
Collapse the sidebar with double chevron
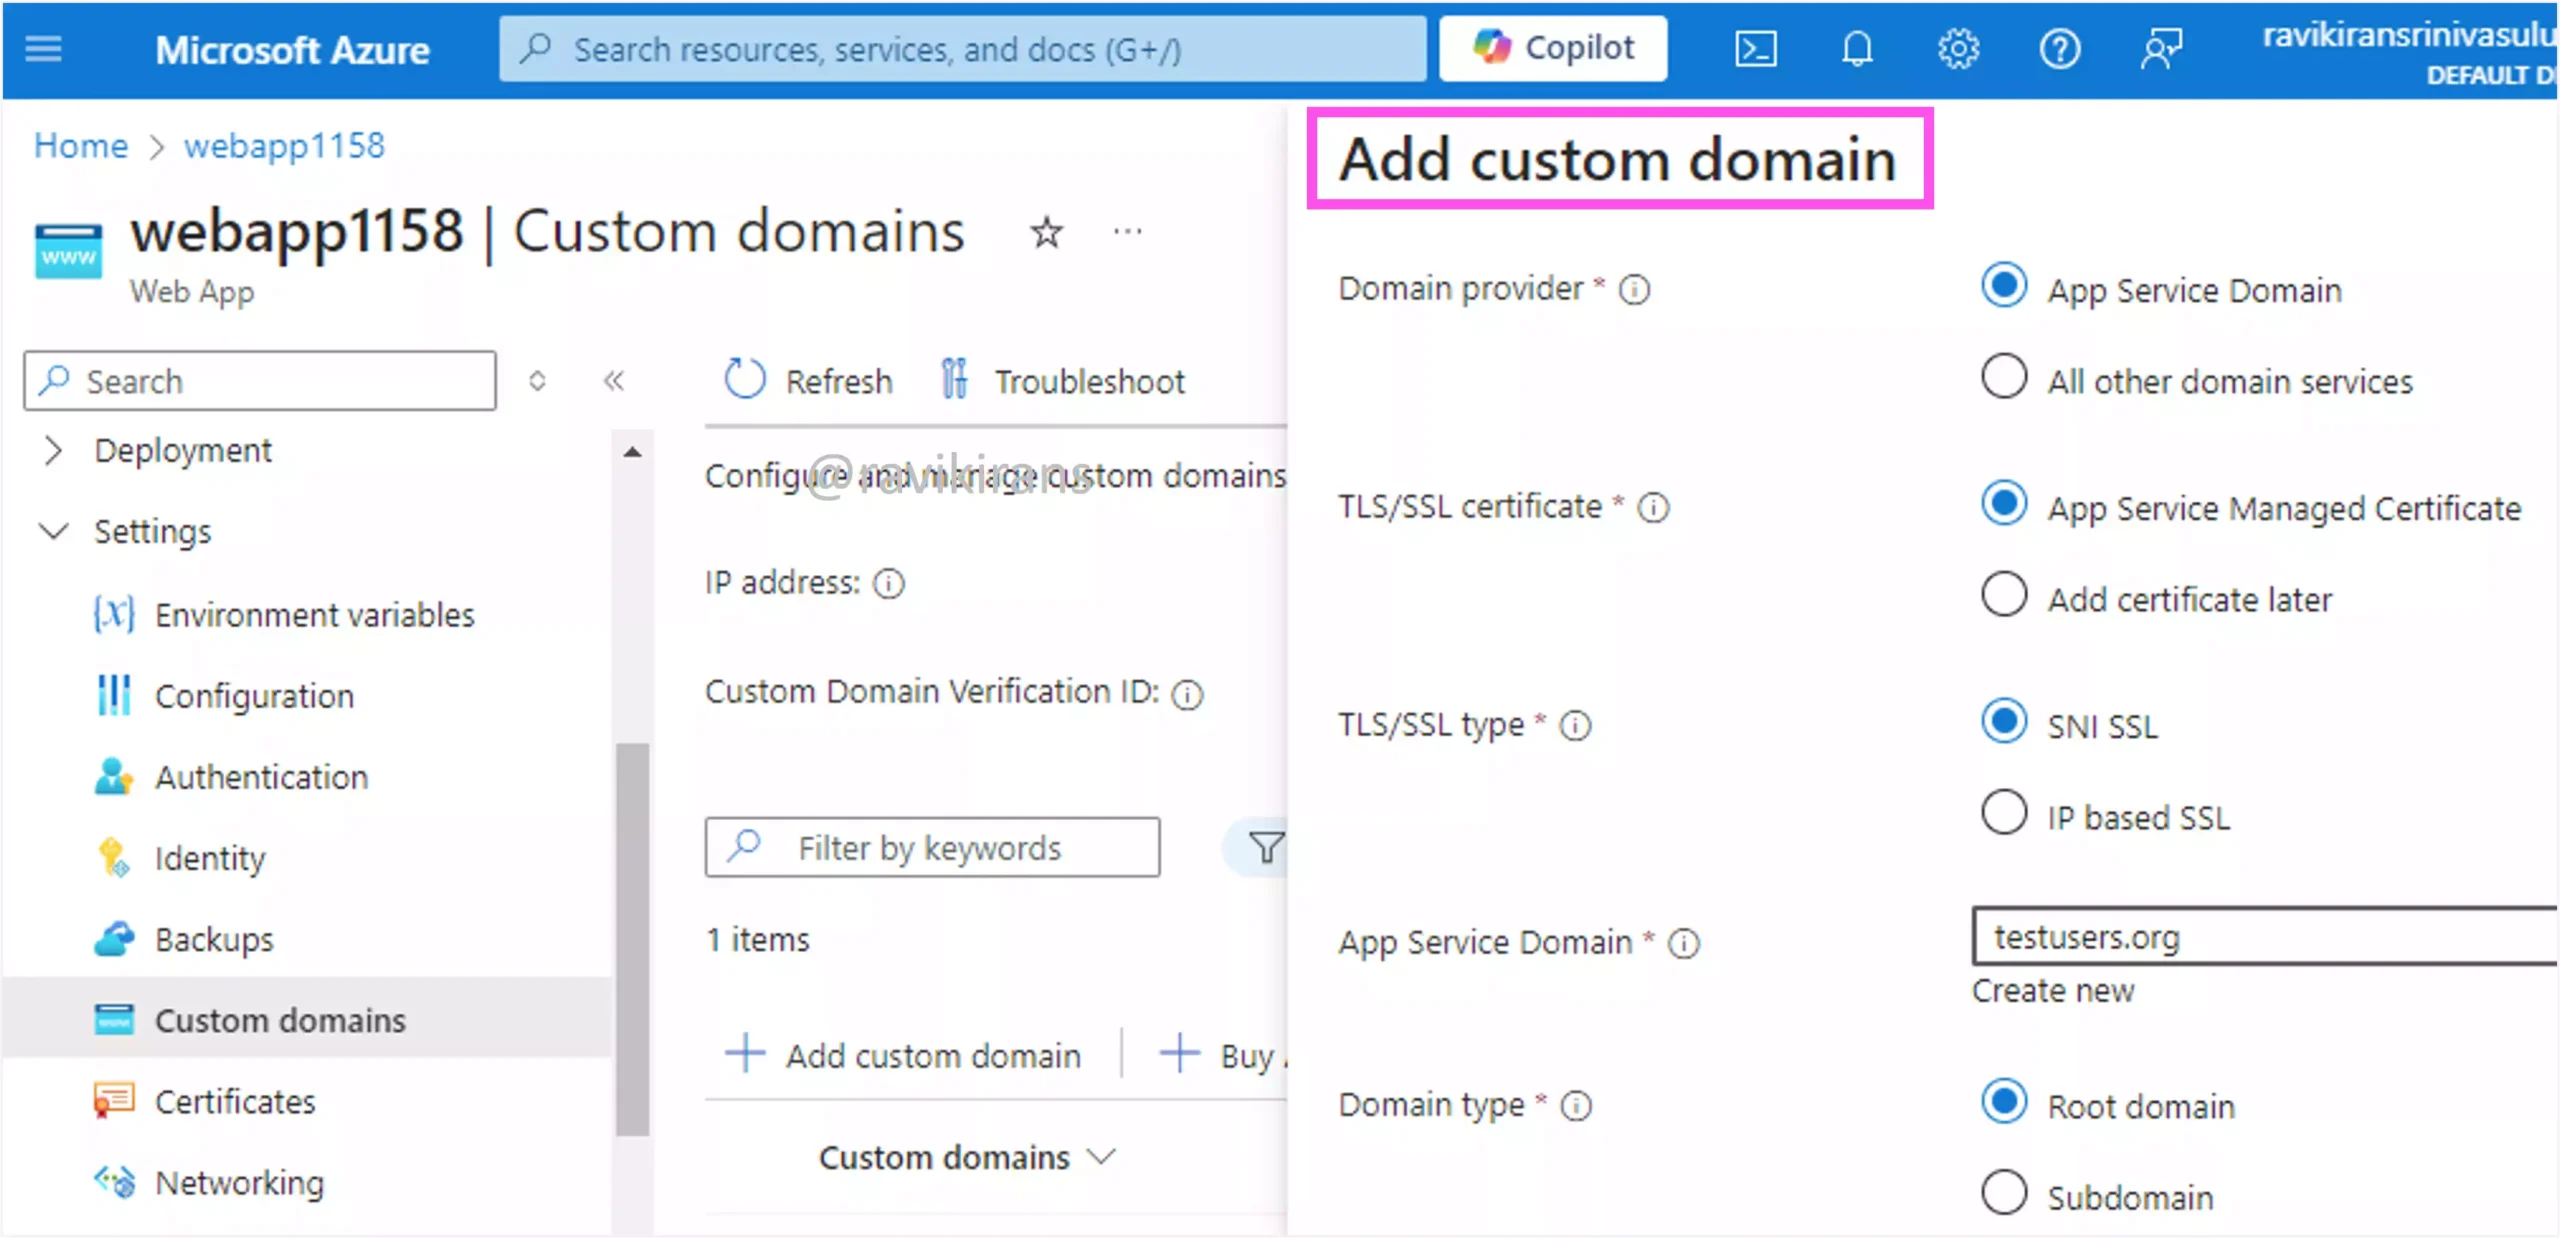(613, 381)
